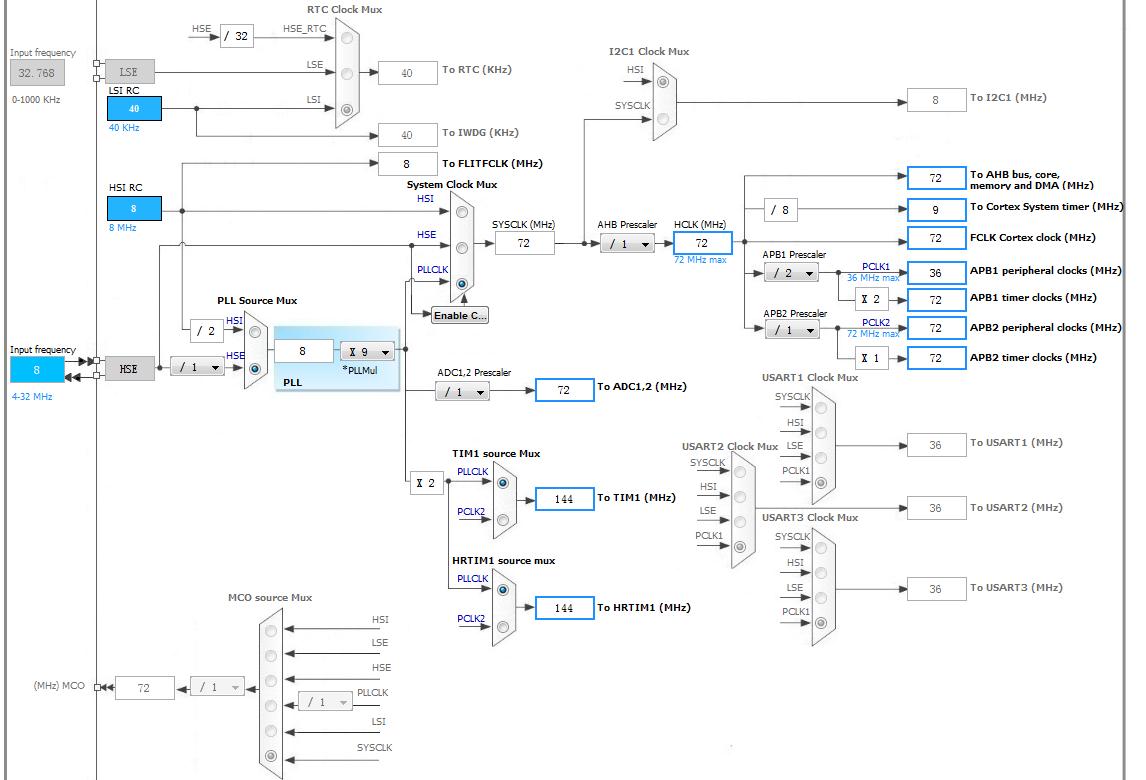Click the Enable CSS button
The width and height of the screenshot is (1146, 780).
[x=460, y=316]
